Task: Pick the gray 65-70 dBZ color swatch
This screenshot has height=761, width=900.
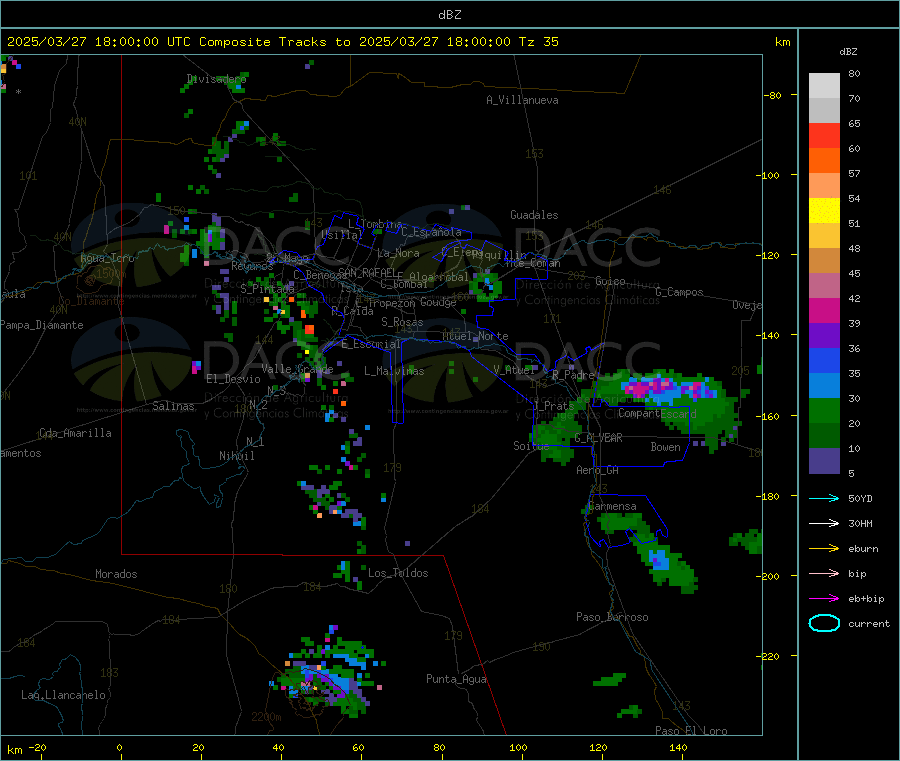Action: [x=824, y=111]
